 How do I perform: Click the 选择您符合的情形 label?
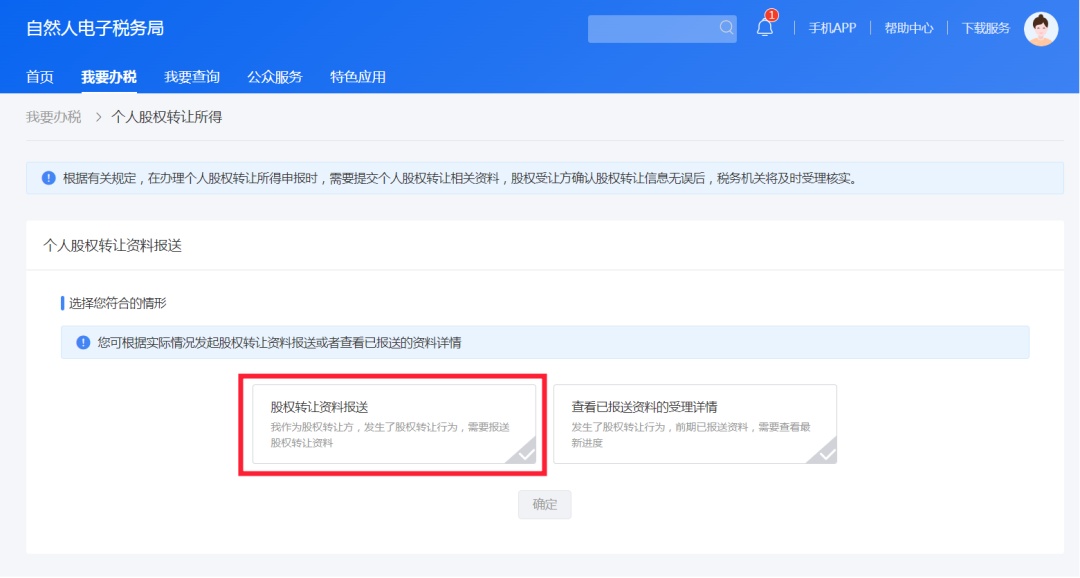(x=118, y=303)
